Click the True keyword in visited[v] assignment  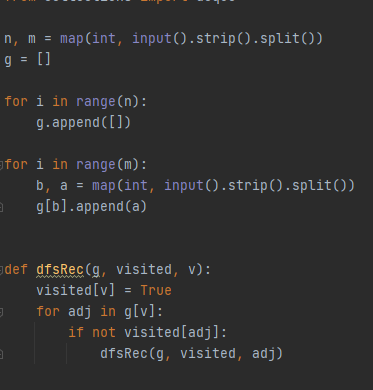tap(156, 290)
